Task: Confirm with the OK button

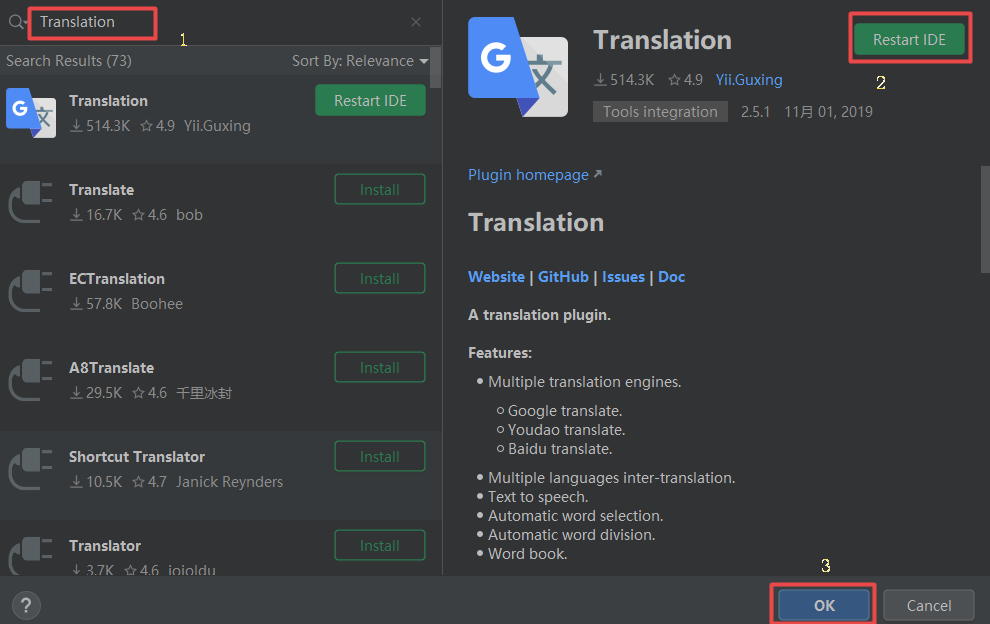Action: pyautogui.click(x=824, y=606)
